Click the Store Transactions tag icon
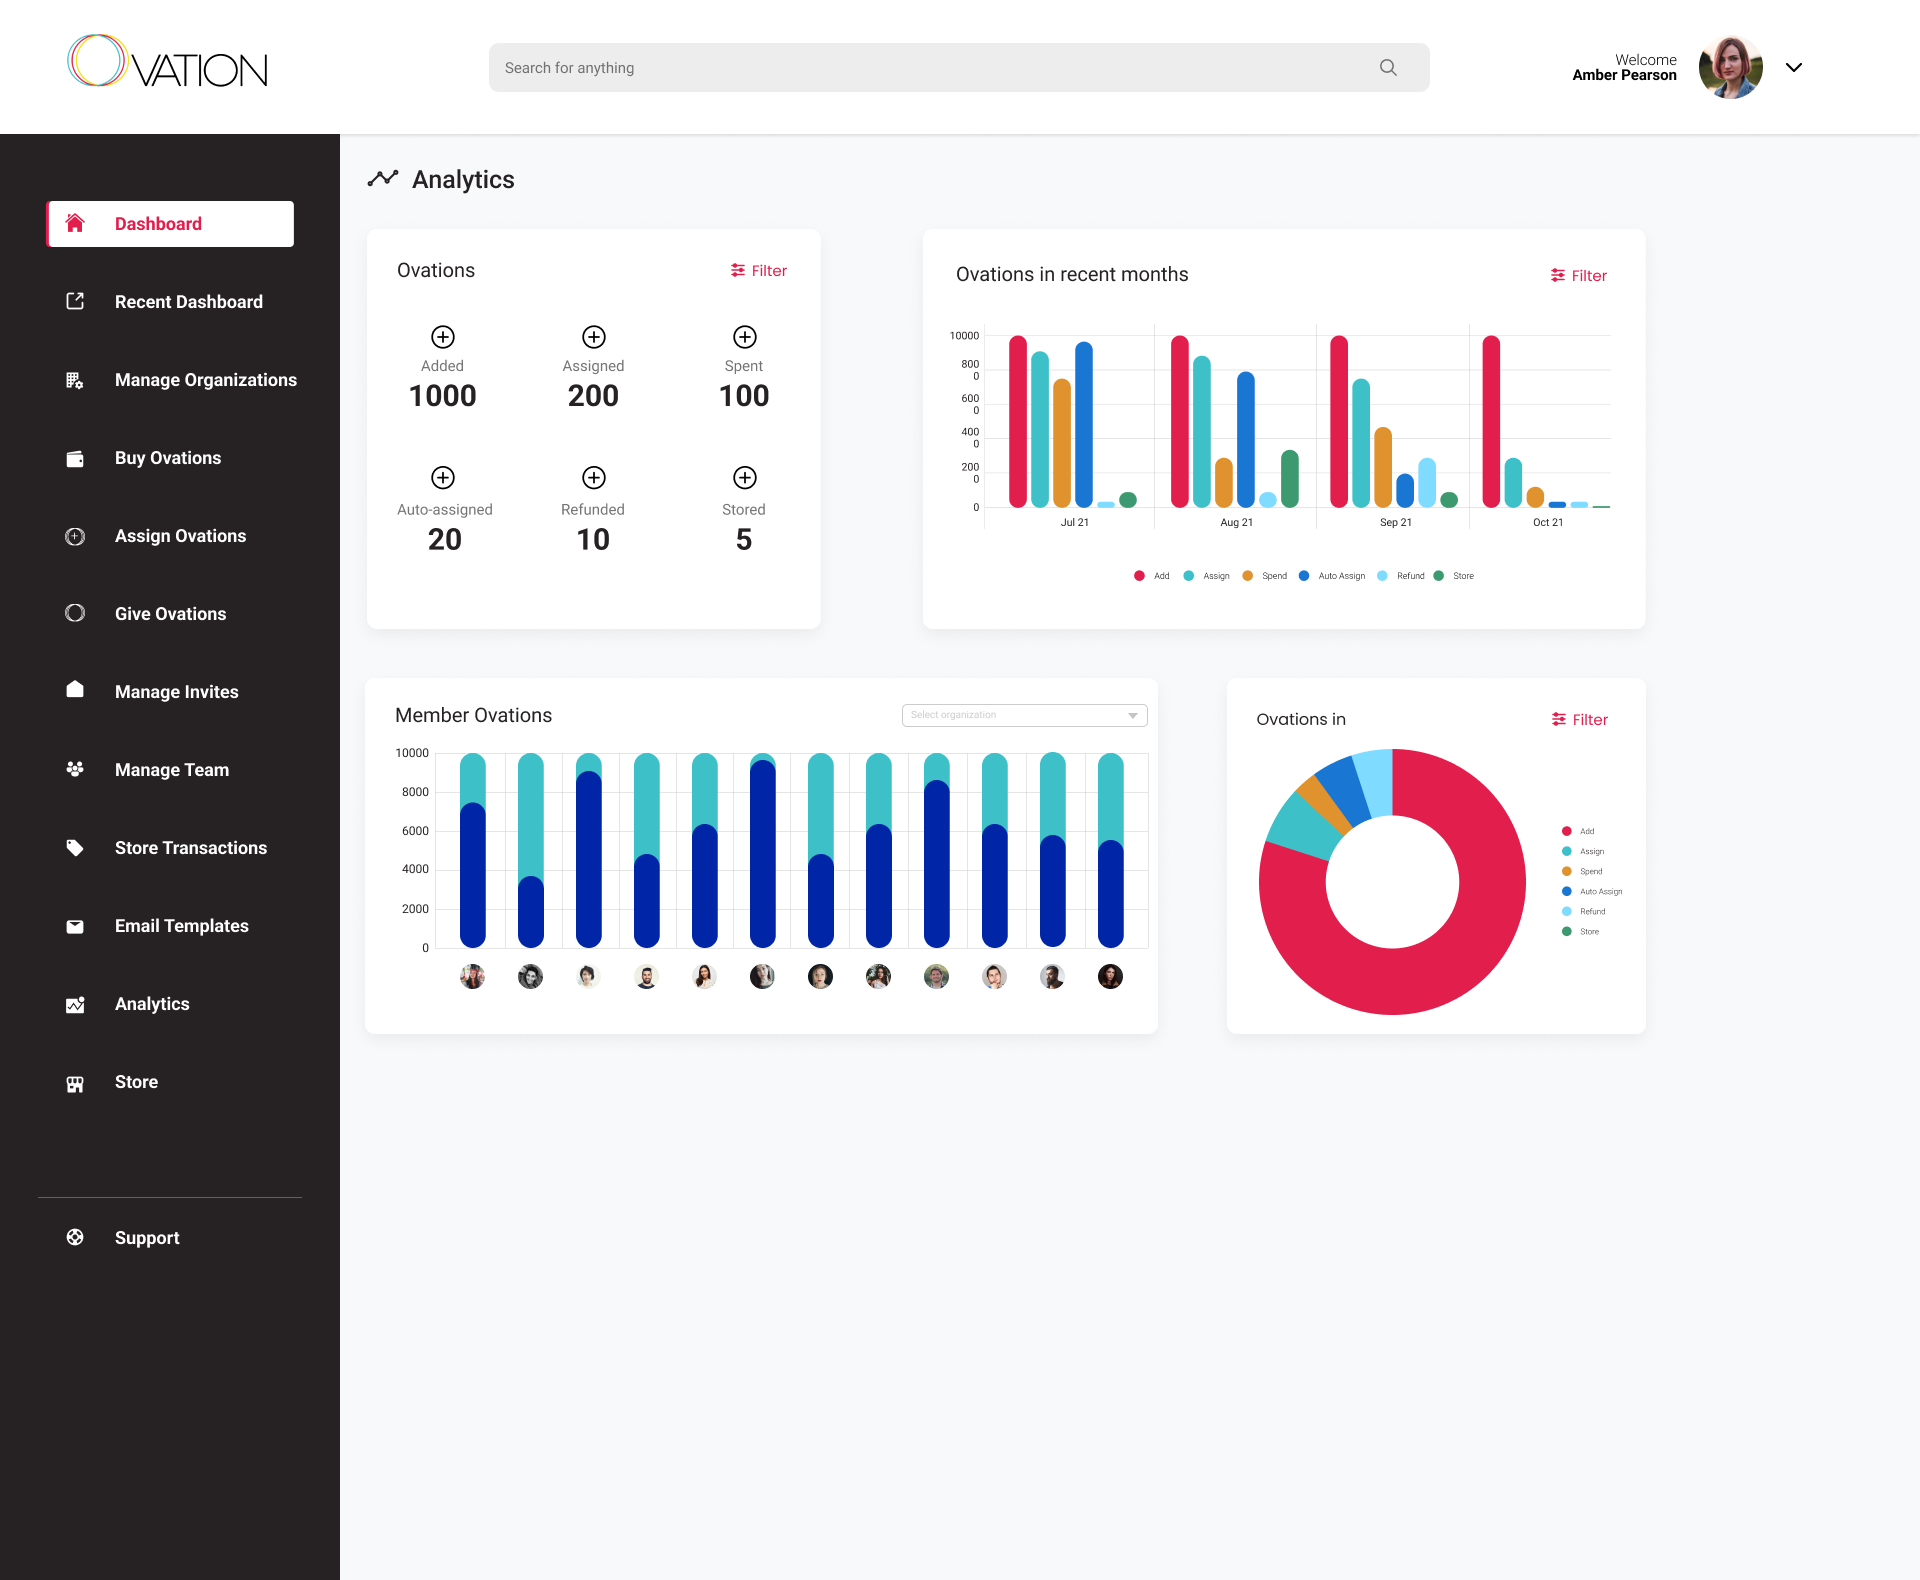Screen dimensions: 1920x1580 click(x=75, y=848)
